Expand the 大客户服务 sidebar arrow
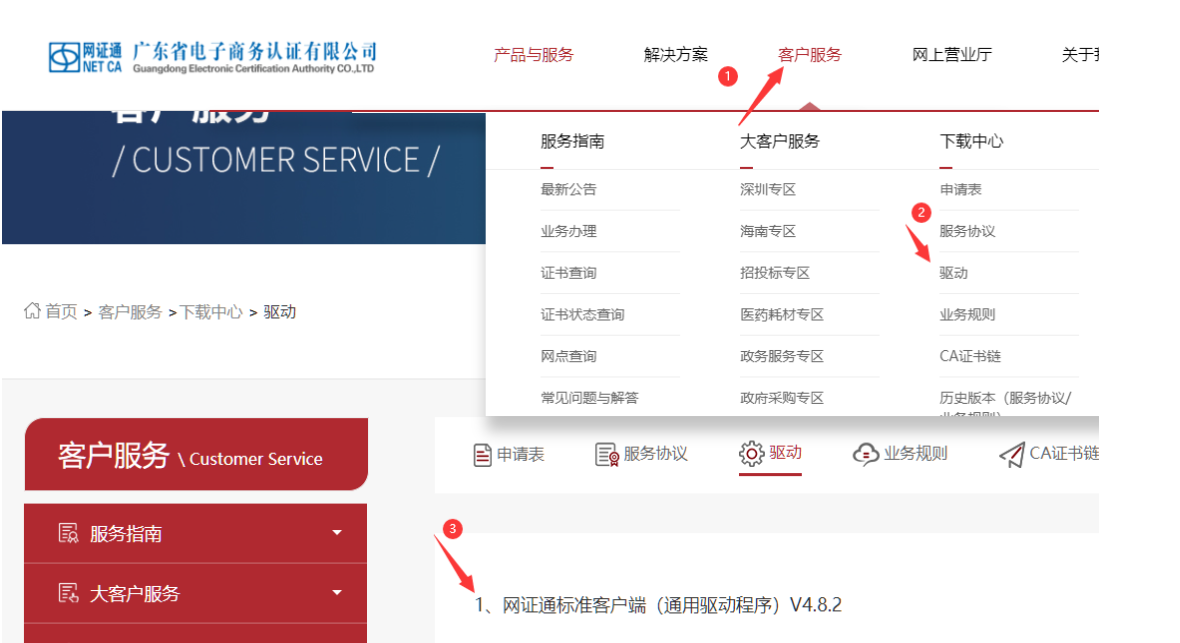1180x643 pixels. 337,593
